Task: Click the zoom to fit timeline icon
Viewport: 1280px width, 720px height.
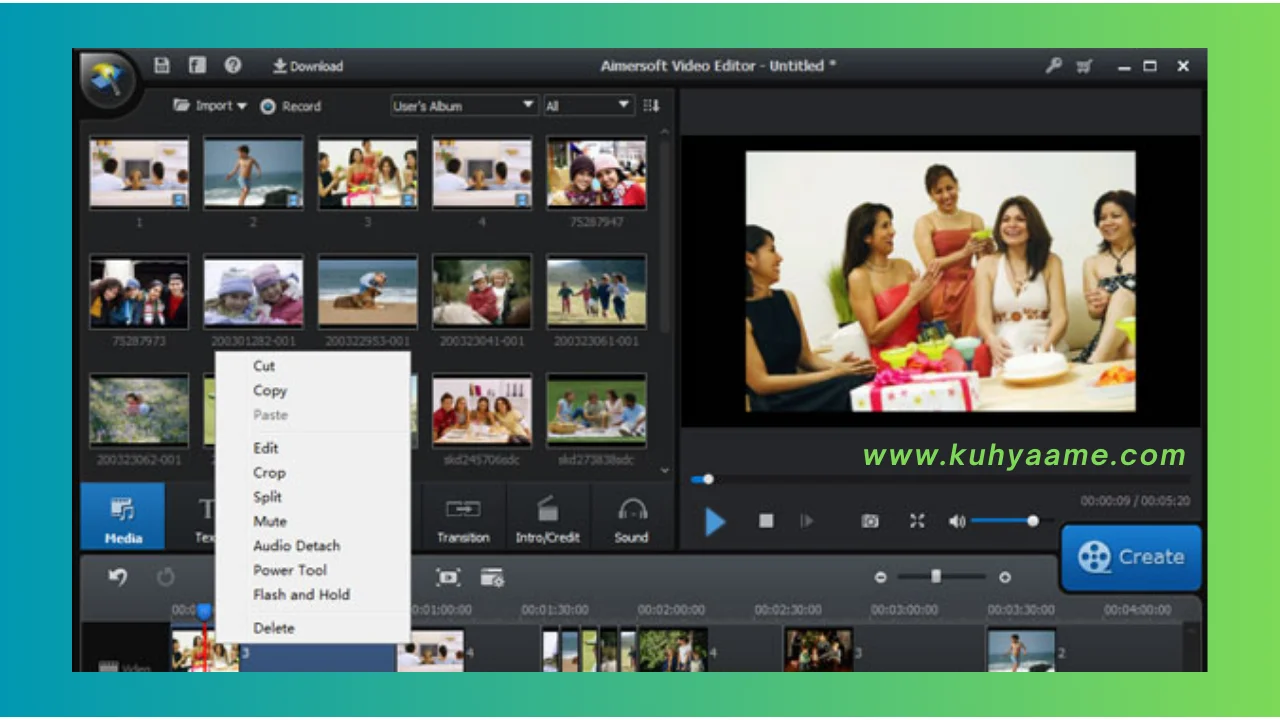Action: (x=448, y=577)
